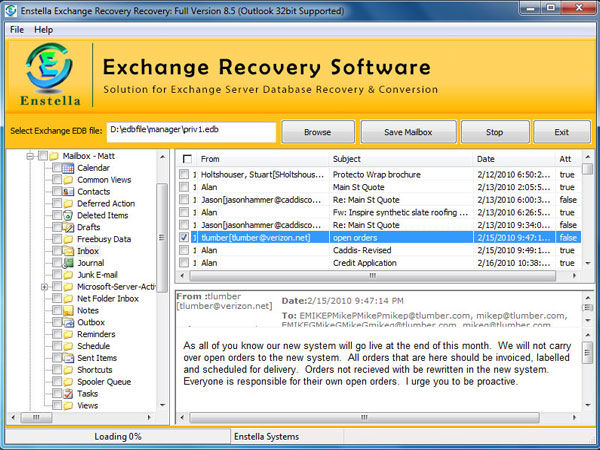Screen dimensions: 600x450
Task: Click the Inbox tray icon
Action: point(68,251)
